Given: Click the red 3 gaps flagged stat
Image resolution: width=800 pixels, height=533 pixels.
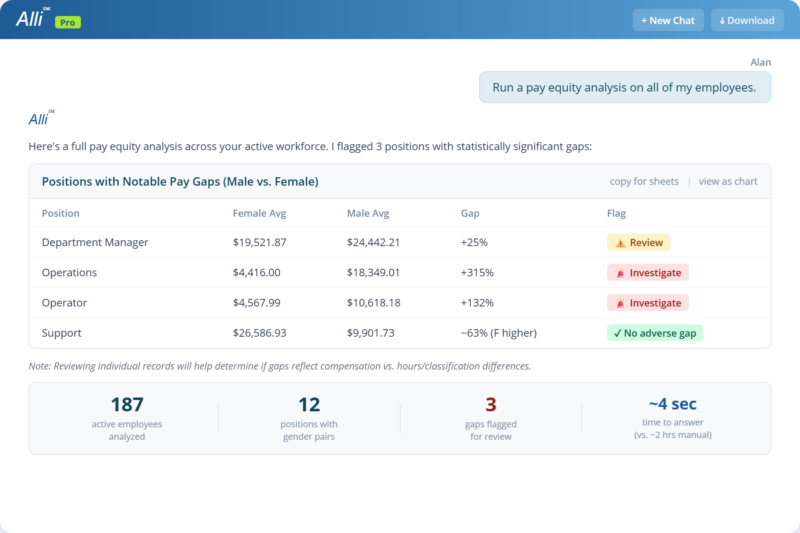Looking at the screenshot, I should click(x=490, y=418).
